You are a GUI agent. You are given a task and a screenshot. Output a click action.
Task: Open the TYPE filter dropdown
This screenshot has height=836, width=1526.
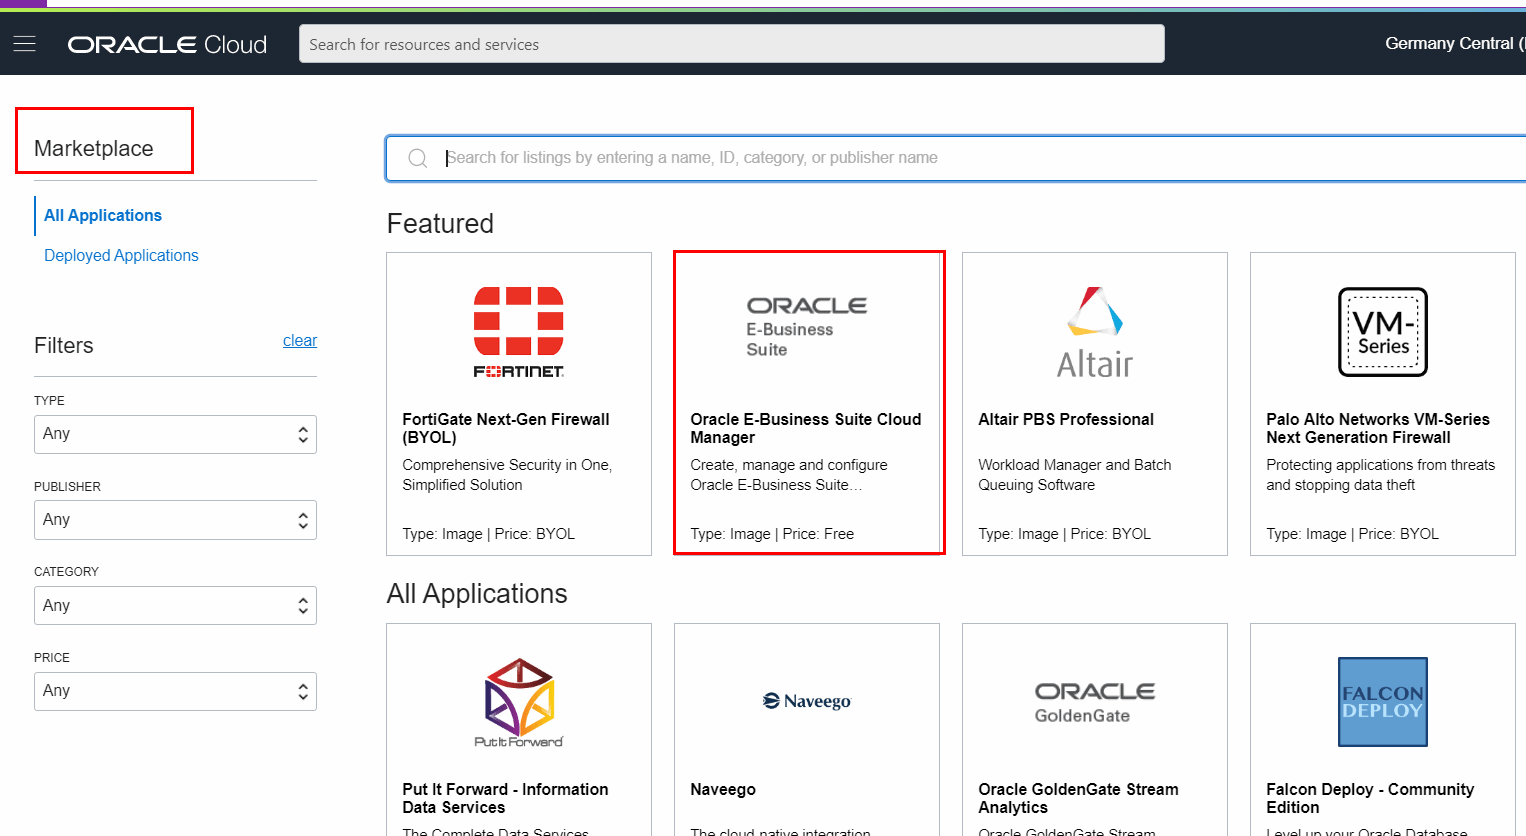point(175,434)
